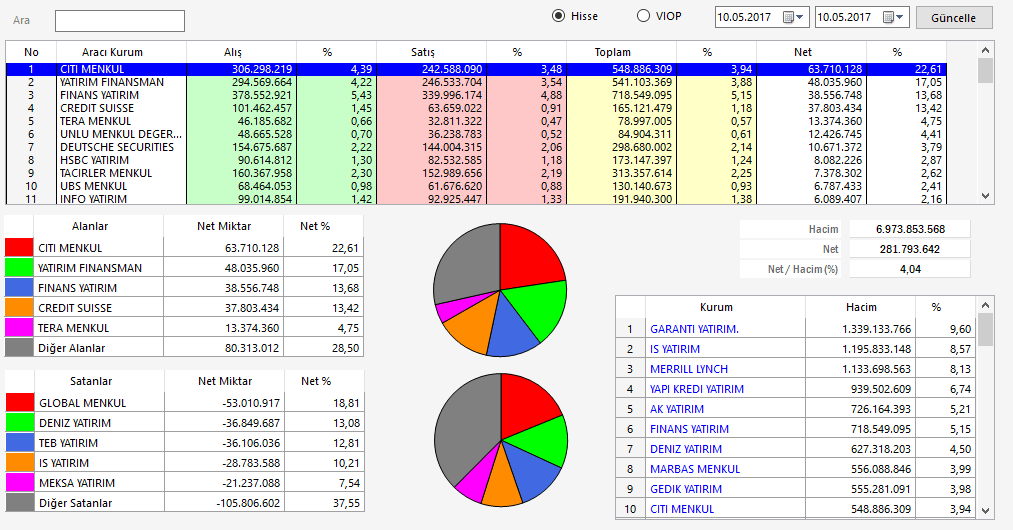Open GEDIK YATIRIM link
This screenshot has height=530, width=1013.
pyautogui.click(x=685, y=489)
